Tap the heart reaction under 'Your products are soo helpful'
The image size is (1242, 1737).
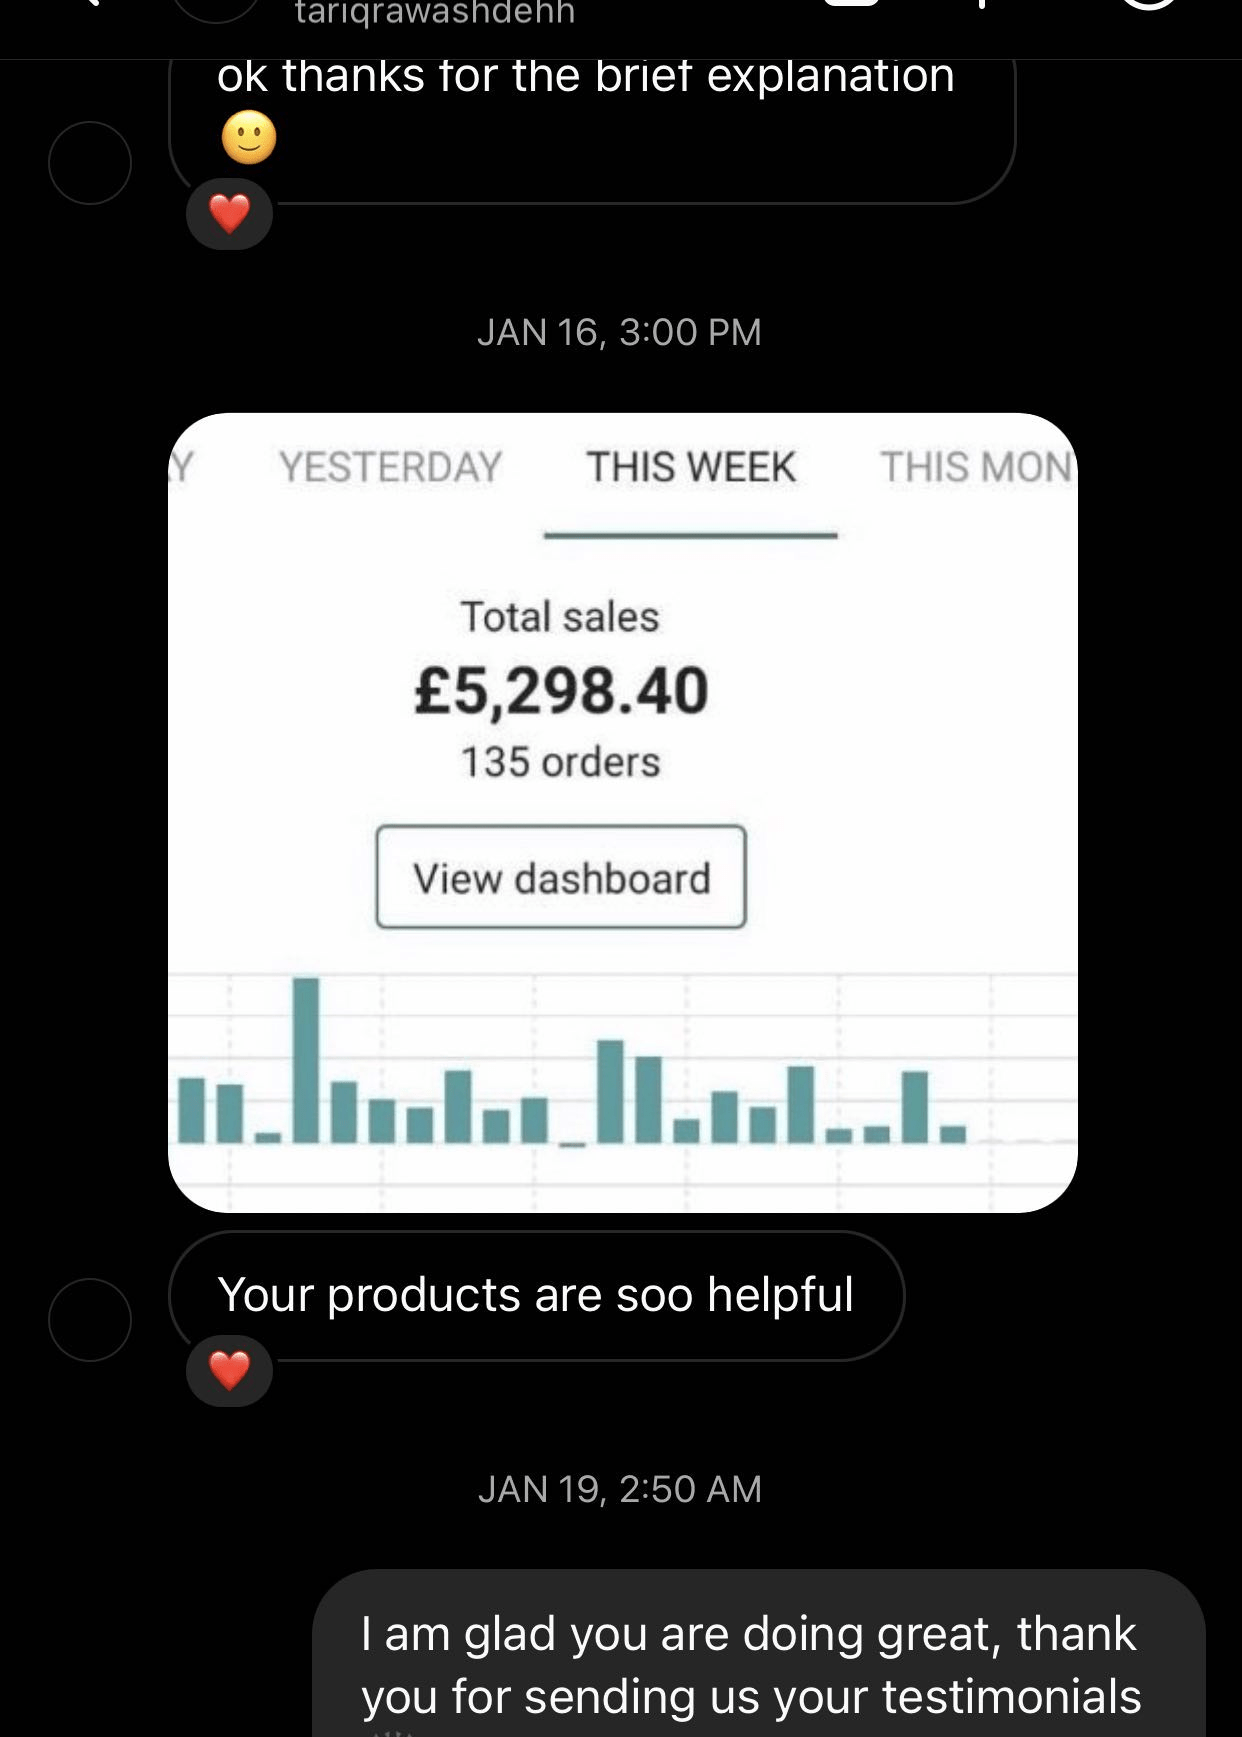(229, 1370)
